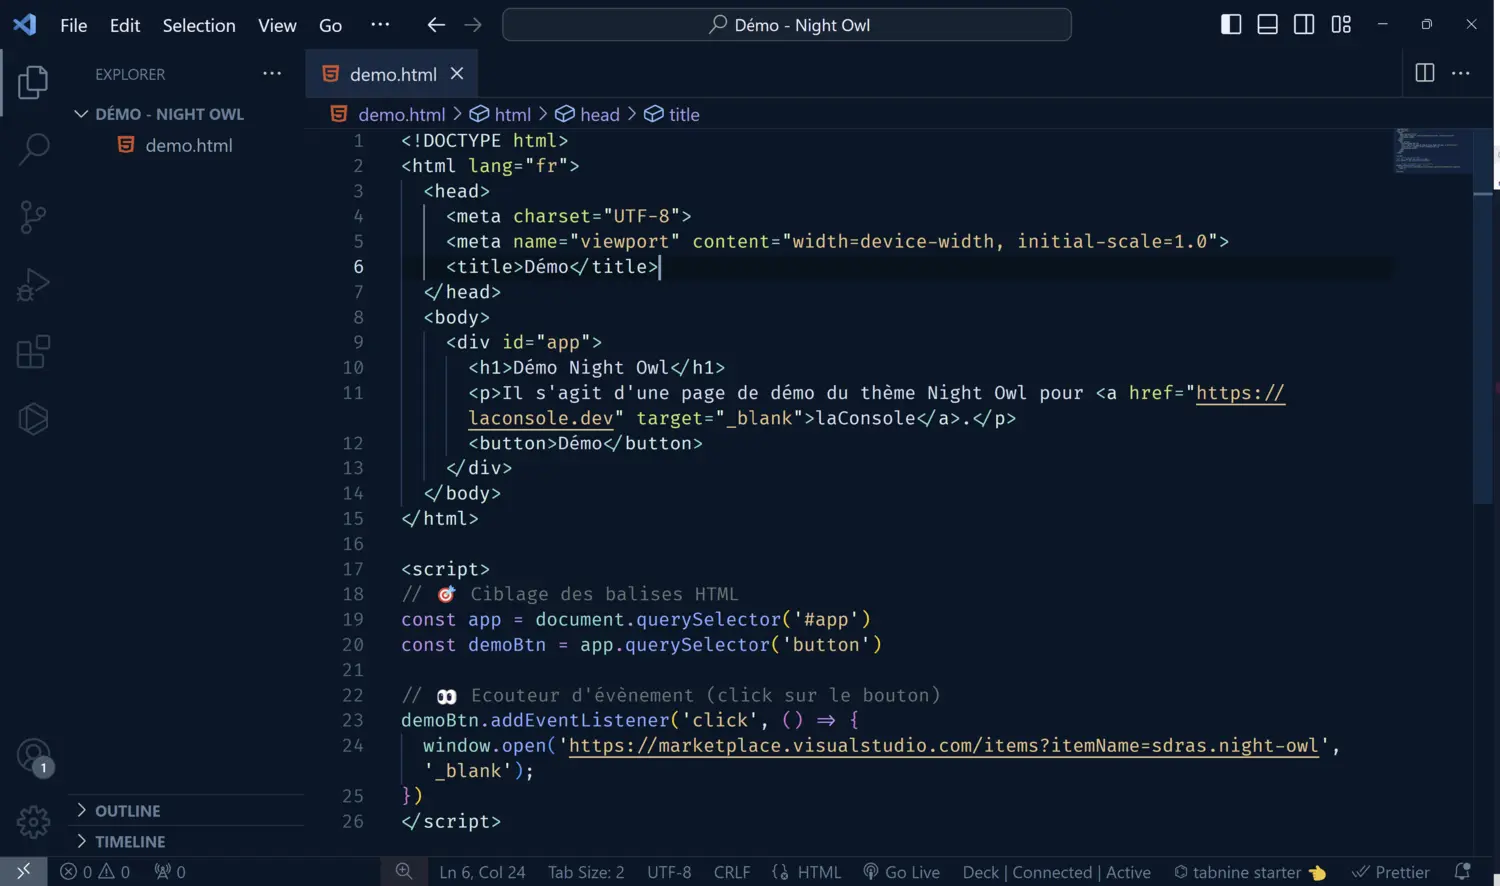Switch to the demo.html editor tab
This screenshot has width=1500, height=886.
tap(391, 73)
